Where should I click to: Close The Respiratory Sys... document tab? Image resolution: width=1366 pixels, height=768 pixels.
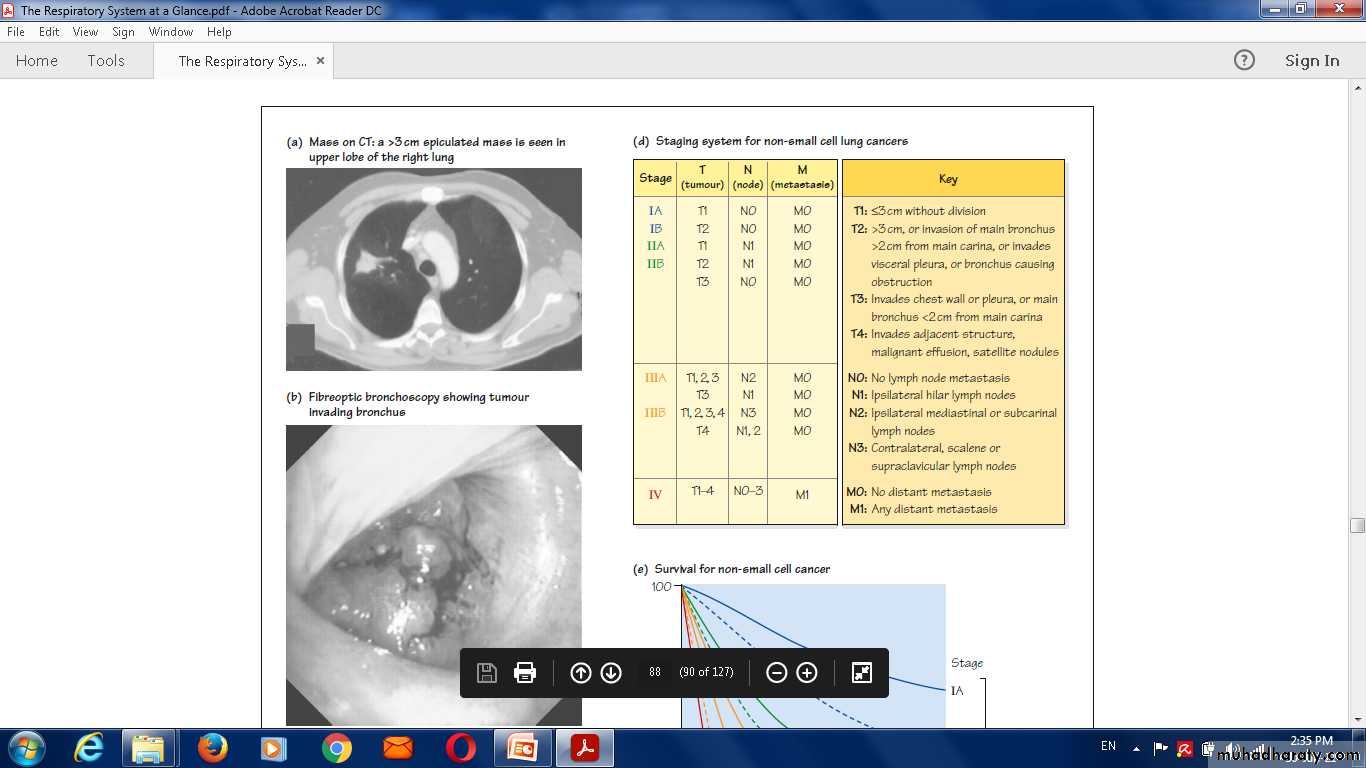320,61
